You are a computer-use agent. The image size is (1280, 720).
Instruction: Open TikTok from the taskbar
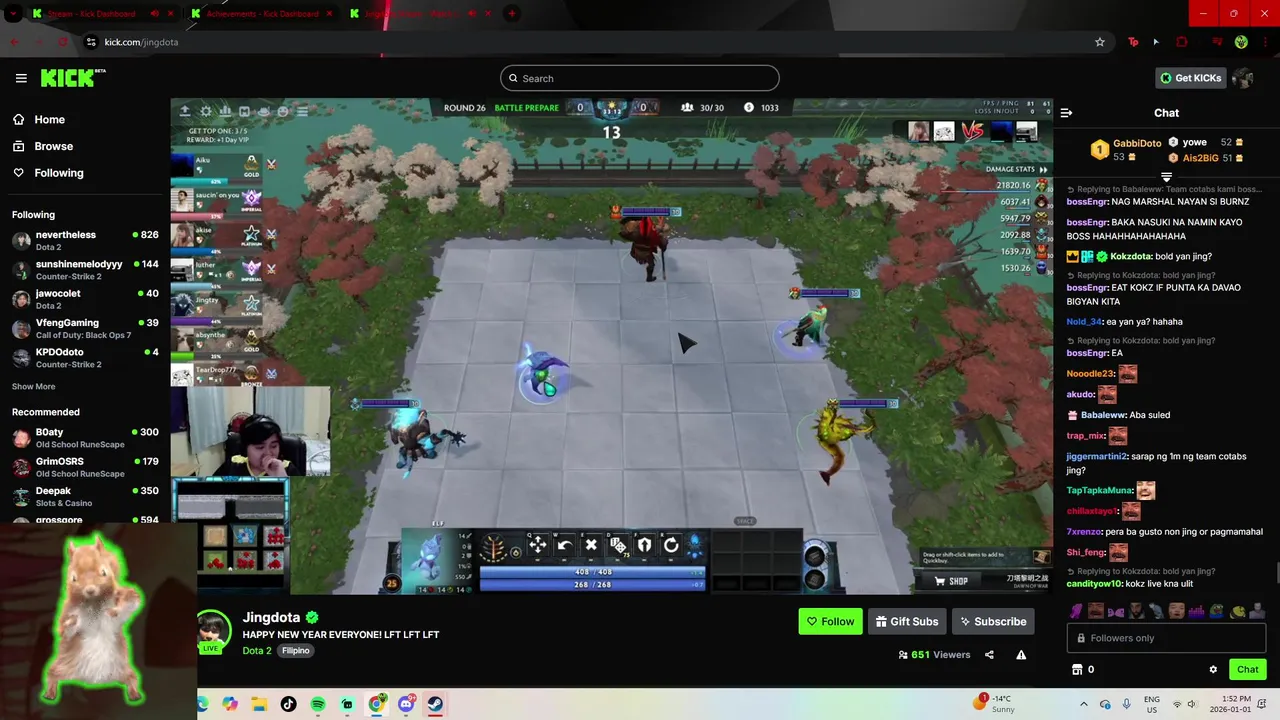288,704
